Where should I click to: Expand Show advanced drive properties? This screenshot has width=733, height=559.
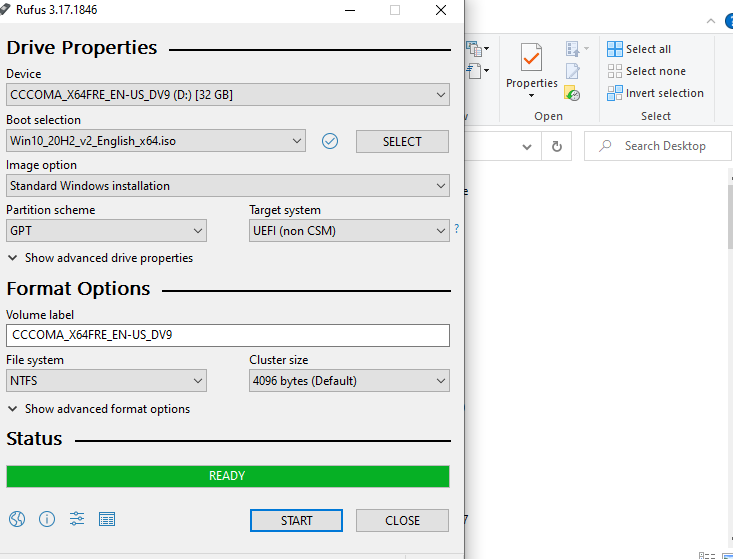[x=100, y=258]
